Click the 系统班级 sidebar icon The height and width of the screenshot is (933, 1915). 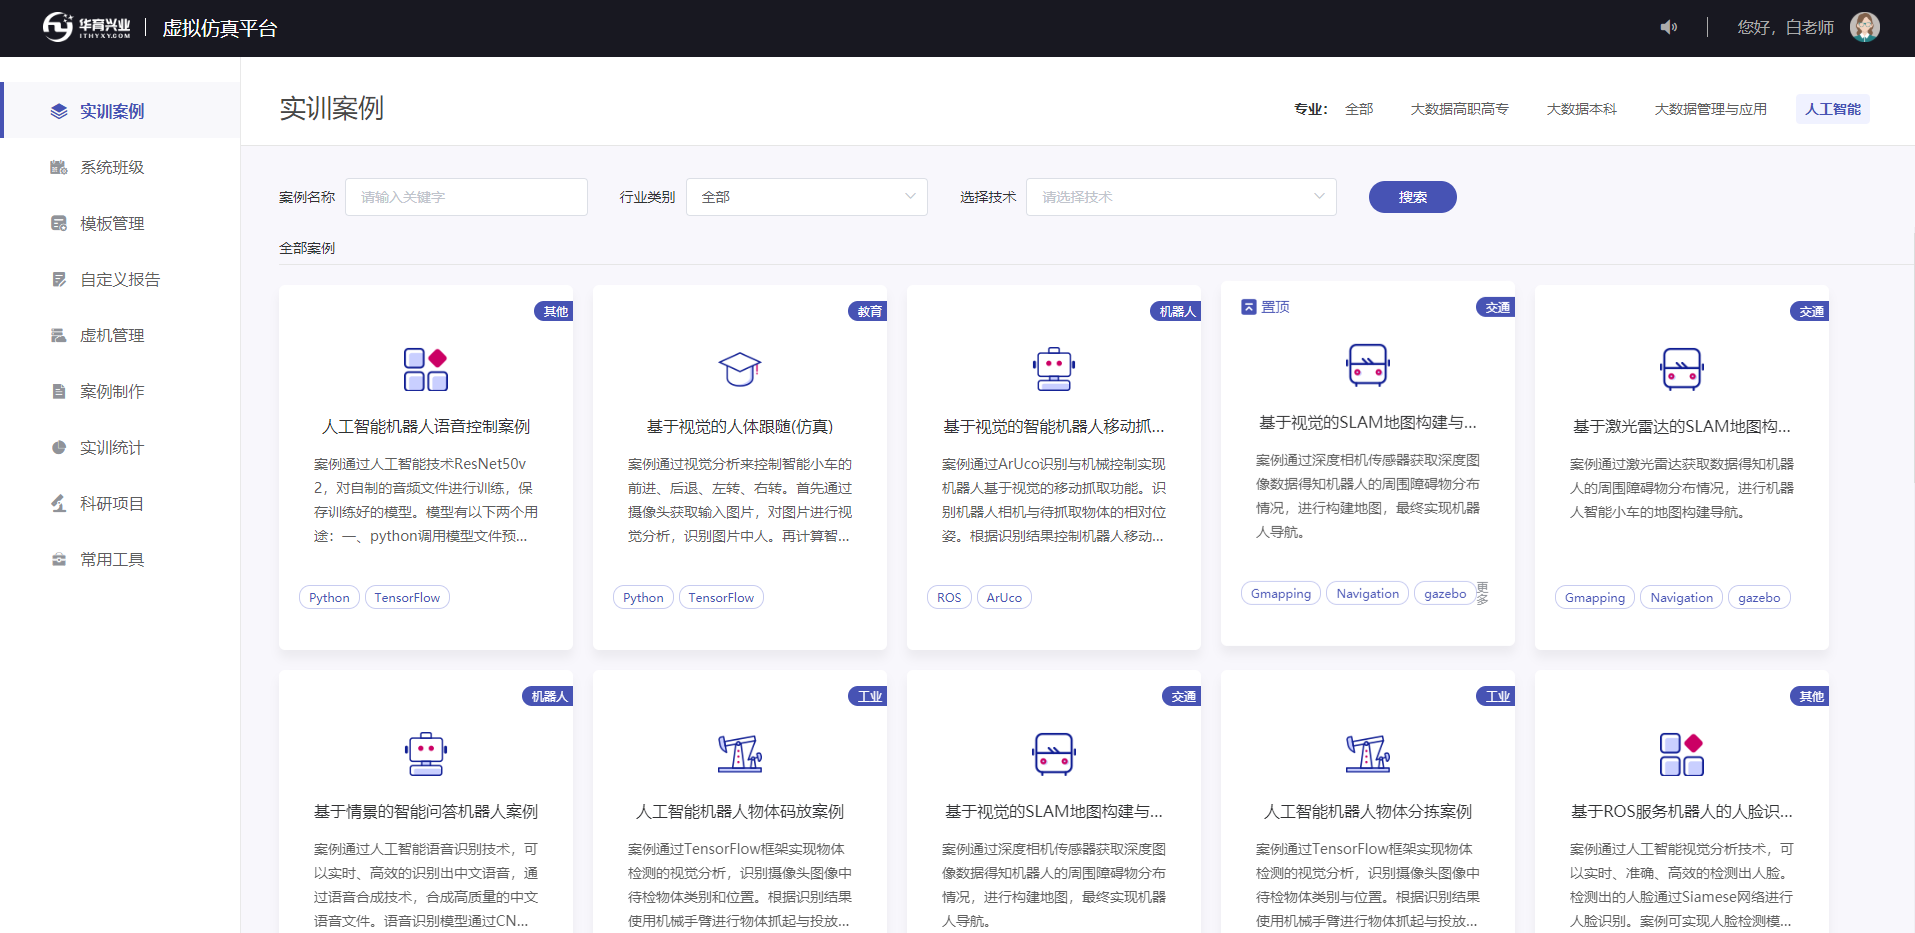[x=59, y=167]
